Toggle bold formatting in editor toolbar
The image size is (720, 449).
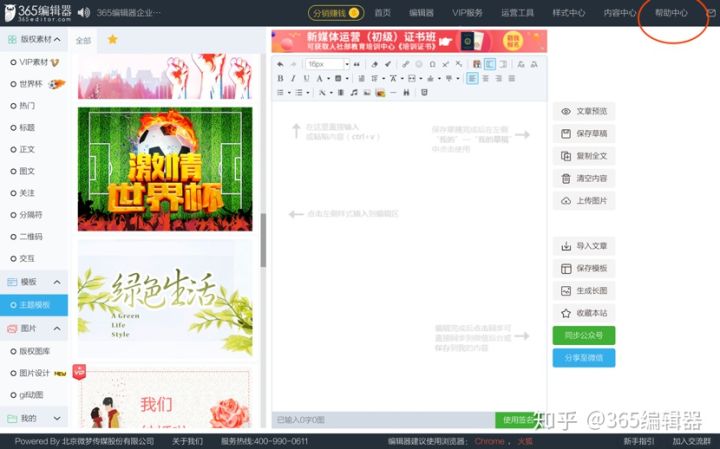point(280,79)
